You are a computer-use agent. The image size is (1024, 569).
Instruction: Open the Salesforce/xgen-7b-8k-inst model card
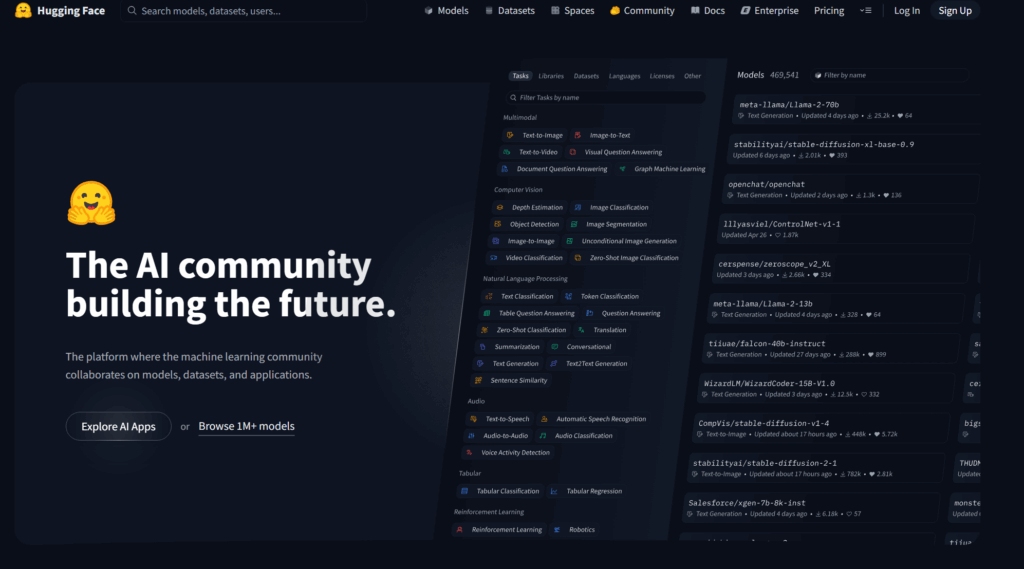(810, 508)
